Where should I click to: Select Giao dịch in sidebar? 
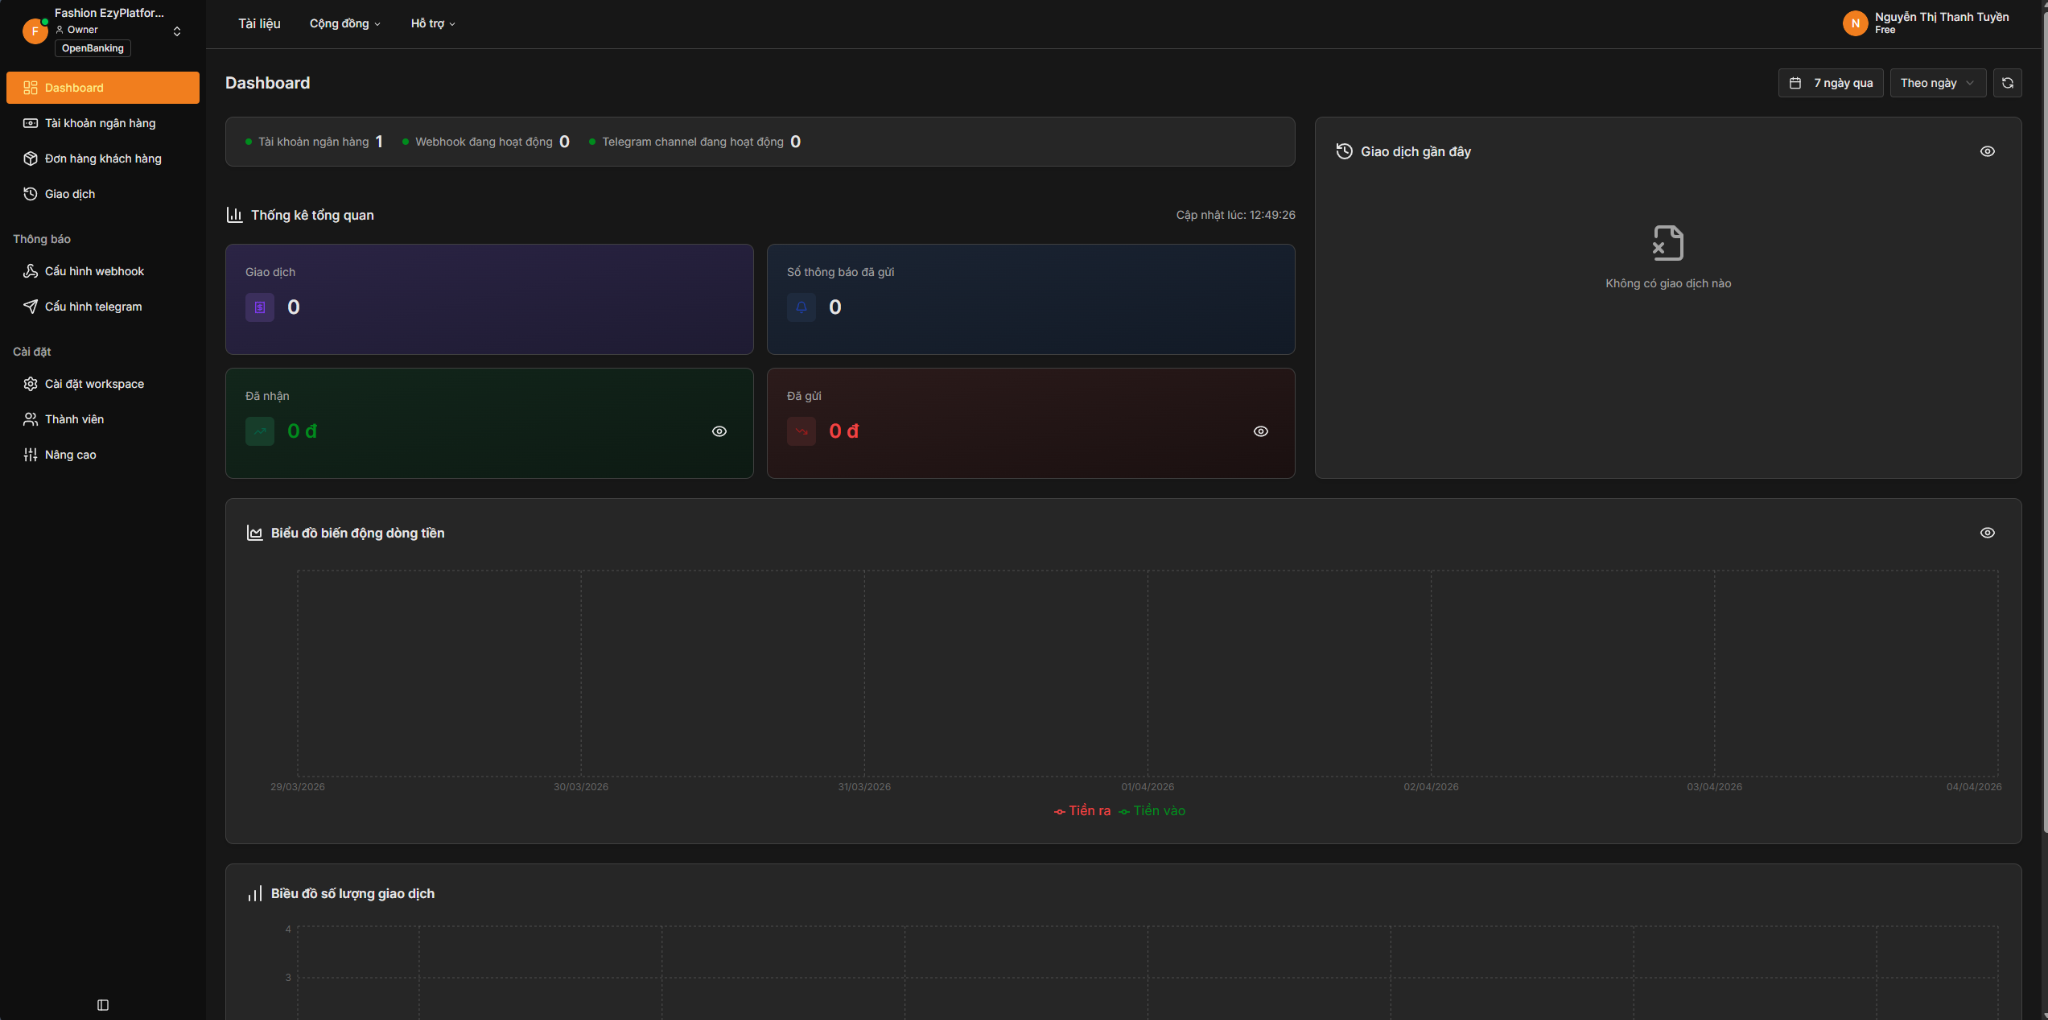point(70,194)
